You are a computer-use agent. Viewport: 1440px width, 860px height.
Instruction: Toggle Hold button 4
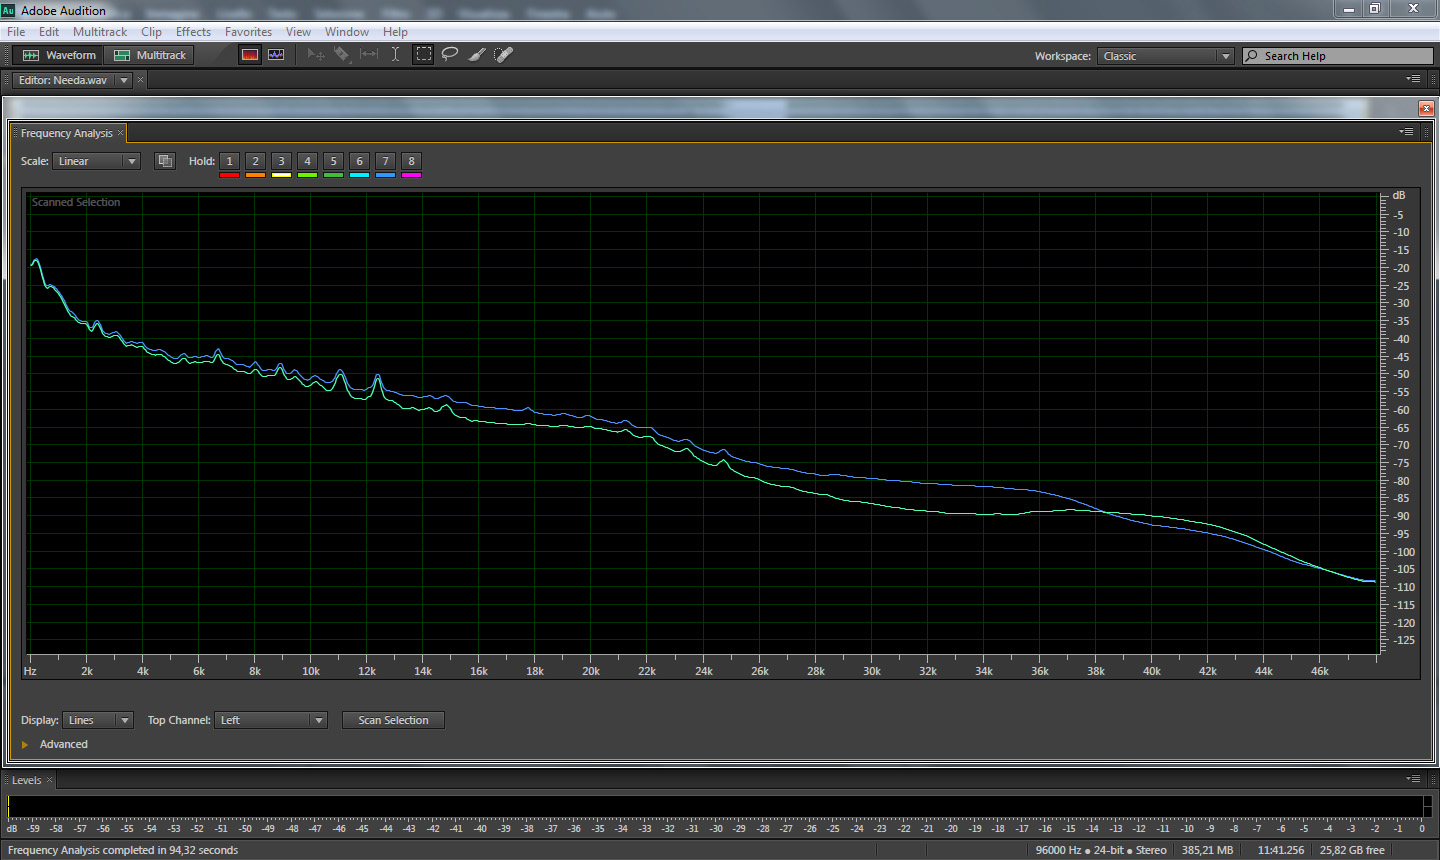(307, 161)
